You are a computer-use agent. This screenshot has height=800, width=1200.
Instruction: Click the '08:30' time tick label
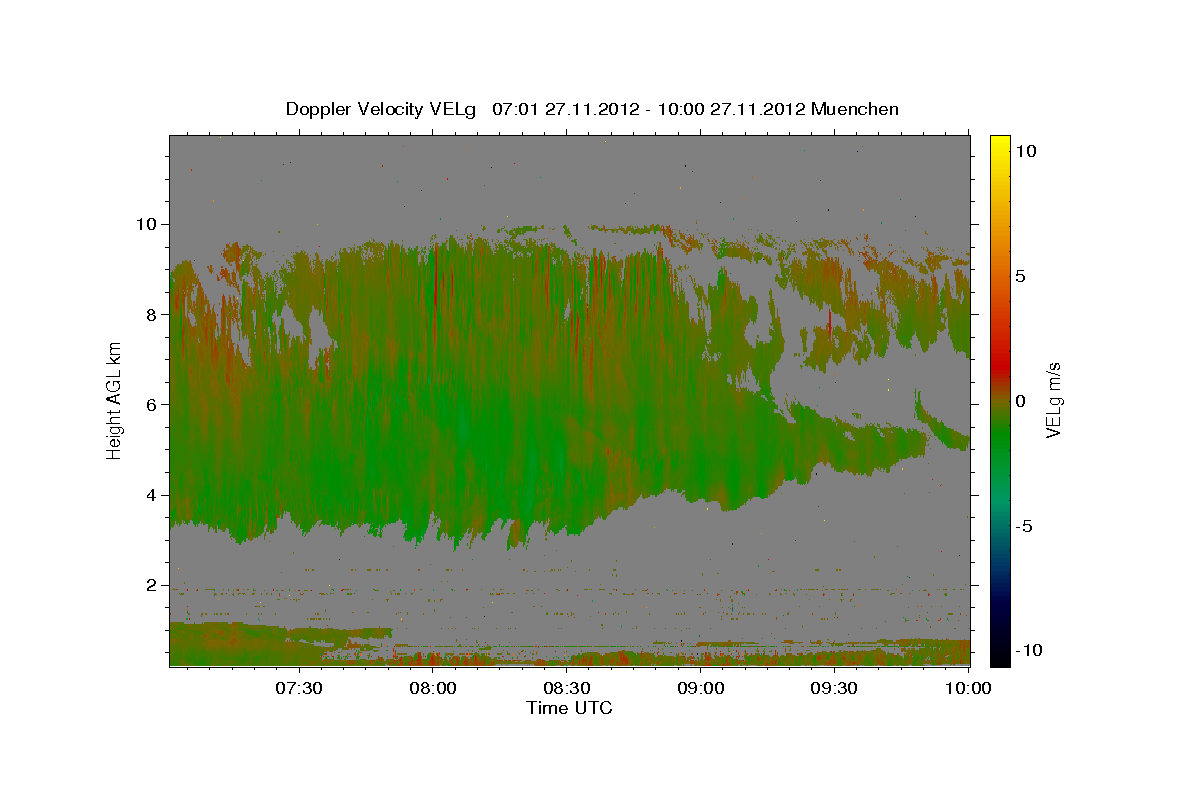(567, 688)
